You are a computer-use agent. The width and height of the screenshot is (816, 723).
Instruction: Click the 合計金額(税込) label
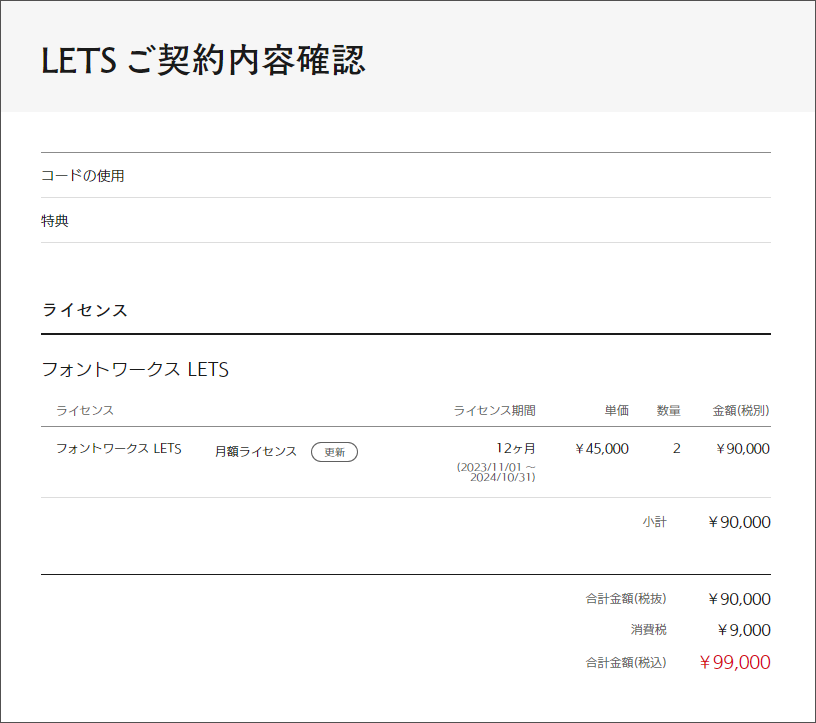pos(626,662)
